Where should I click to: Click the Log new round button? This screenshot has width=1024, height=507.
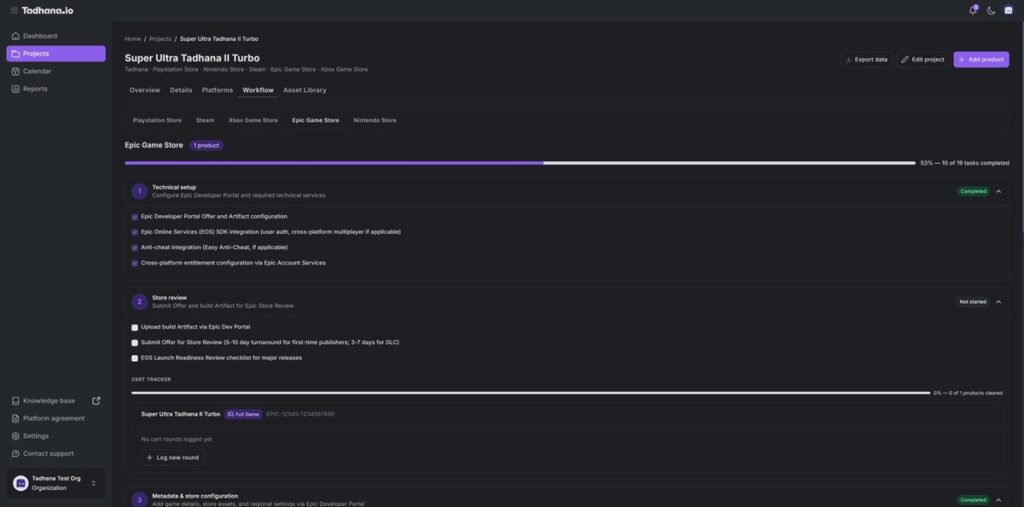click(172, 457)
